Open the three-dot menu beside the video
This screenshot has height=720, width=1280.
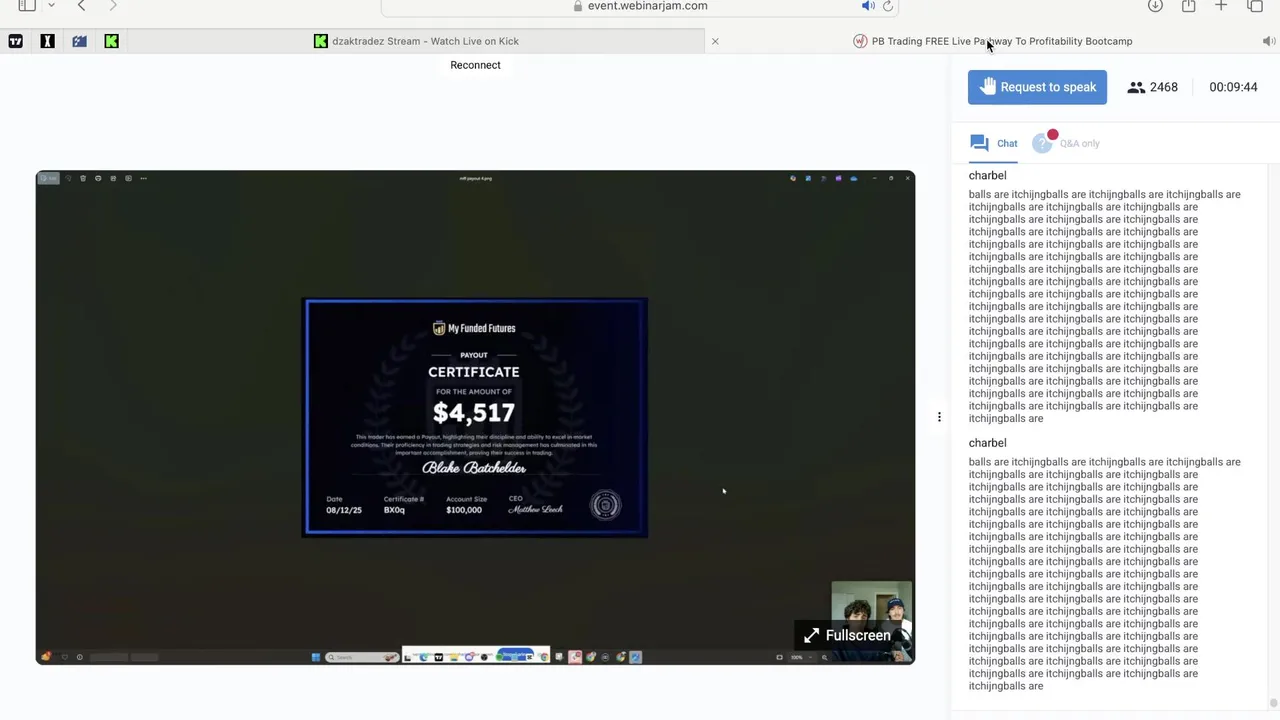point(939,417)
